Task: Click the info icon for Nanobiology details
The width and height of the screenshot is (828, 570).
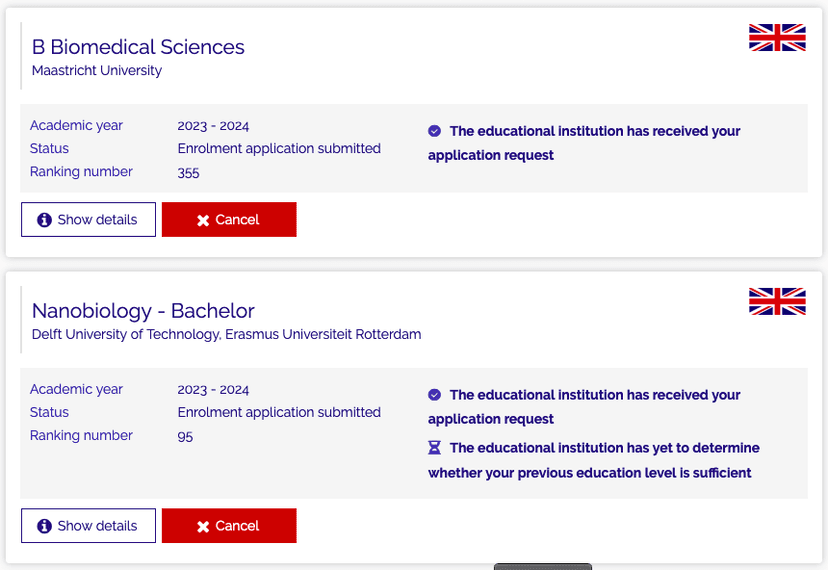Action: [x=44, y=526]
